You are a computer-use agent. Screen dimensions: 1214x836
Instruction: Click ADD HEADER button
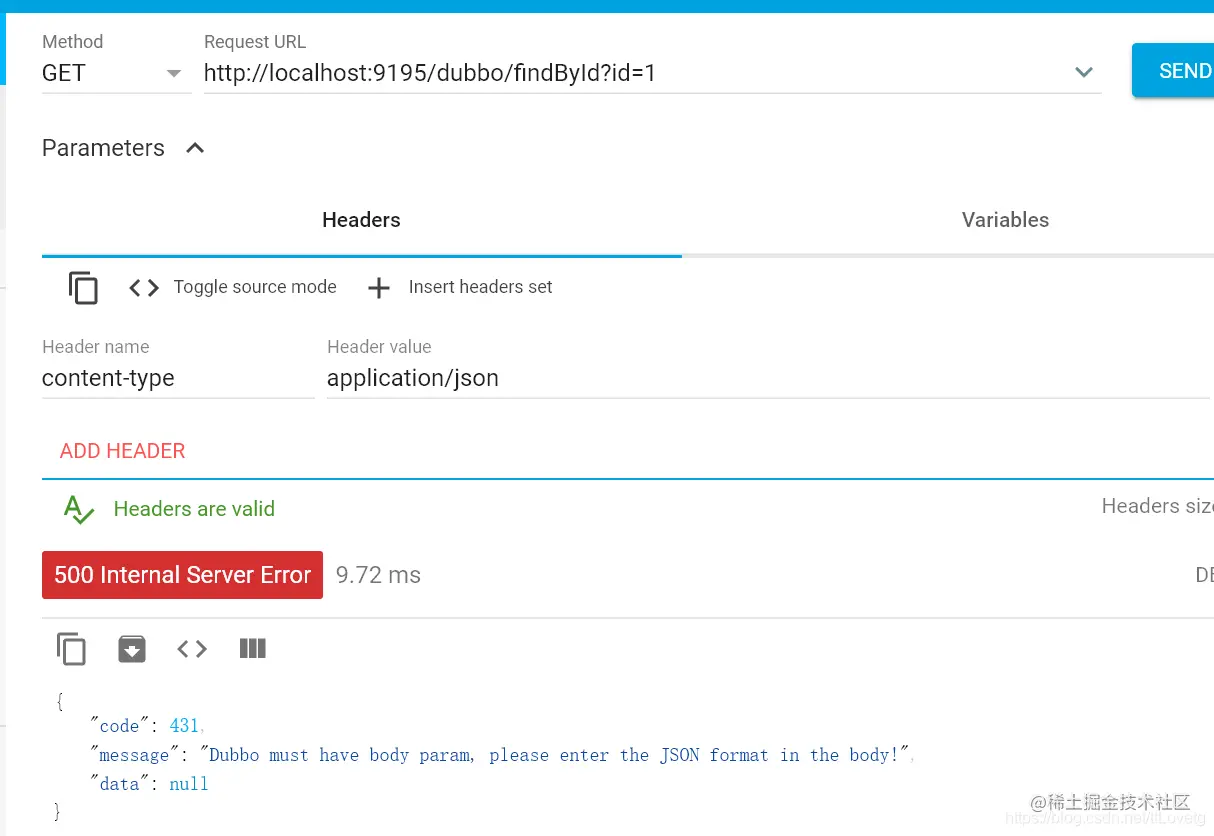tap(122, 451)
